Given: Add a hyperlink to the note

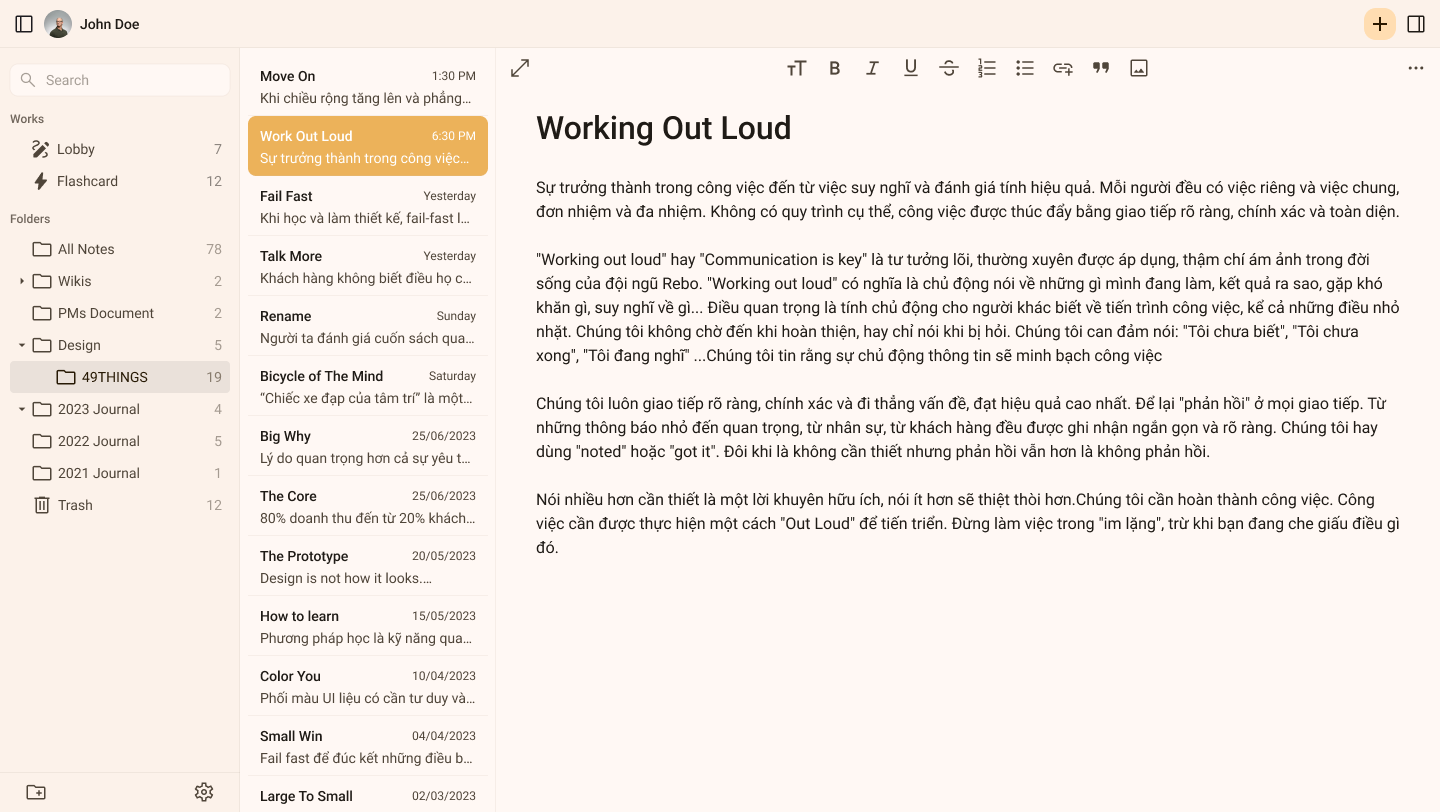Looking at the screenshot, I should [x=1063, y=68].
